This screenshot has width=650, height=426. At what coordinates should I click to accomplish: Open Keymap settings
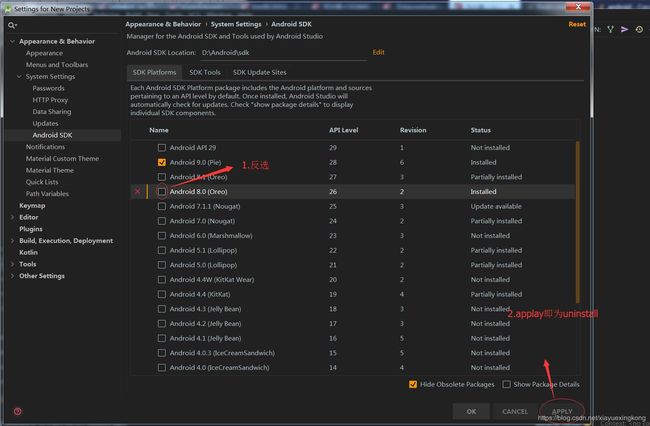(x=32, y=206)
